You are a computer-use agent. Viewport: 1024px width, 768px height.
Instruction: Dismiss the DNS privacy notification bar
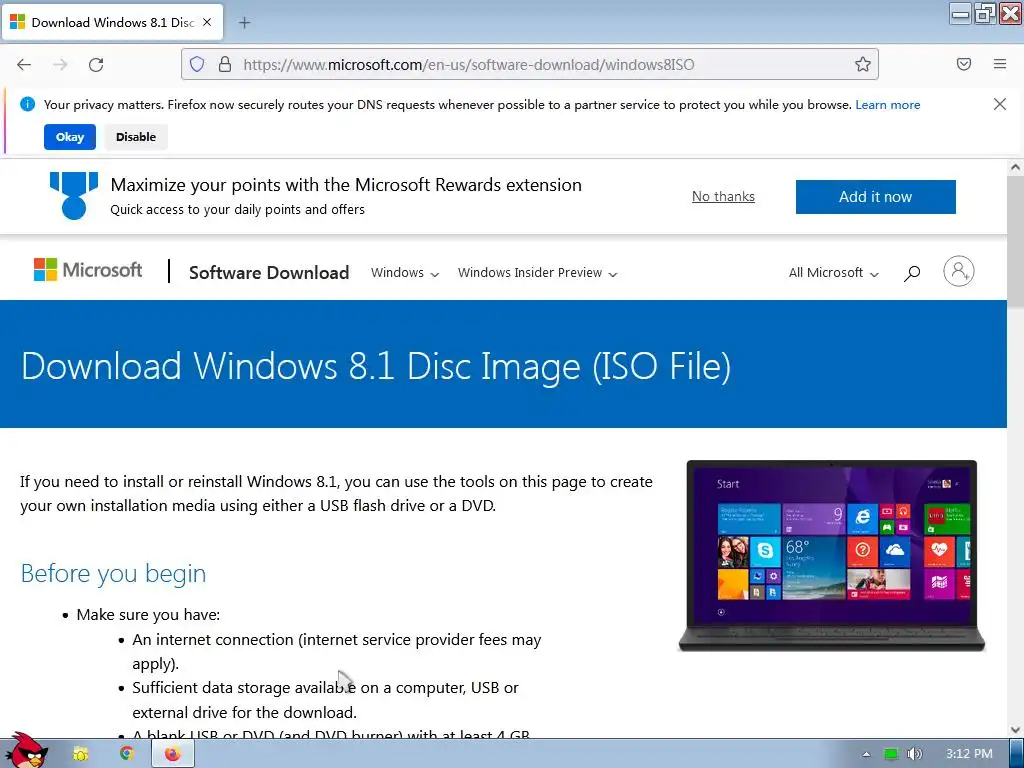coord(999,104)
